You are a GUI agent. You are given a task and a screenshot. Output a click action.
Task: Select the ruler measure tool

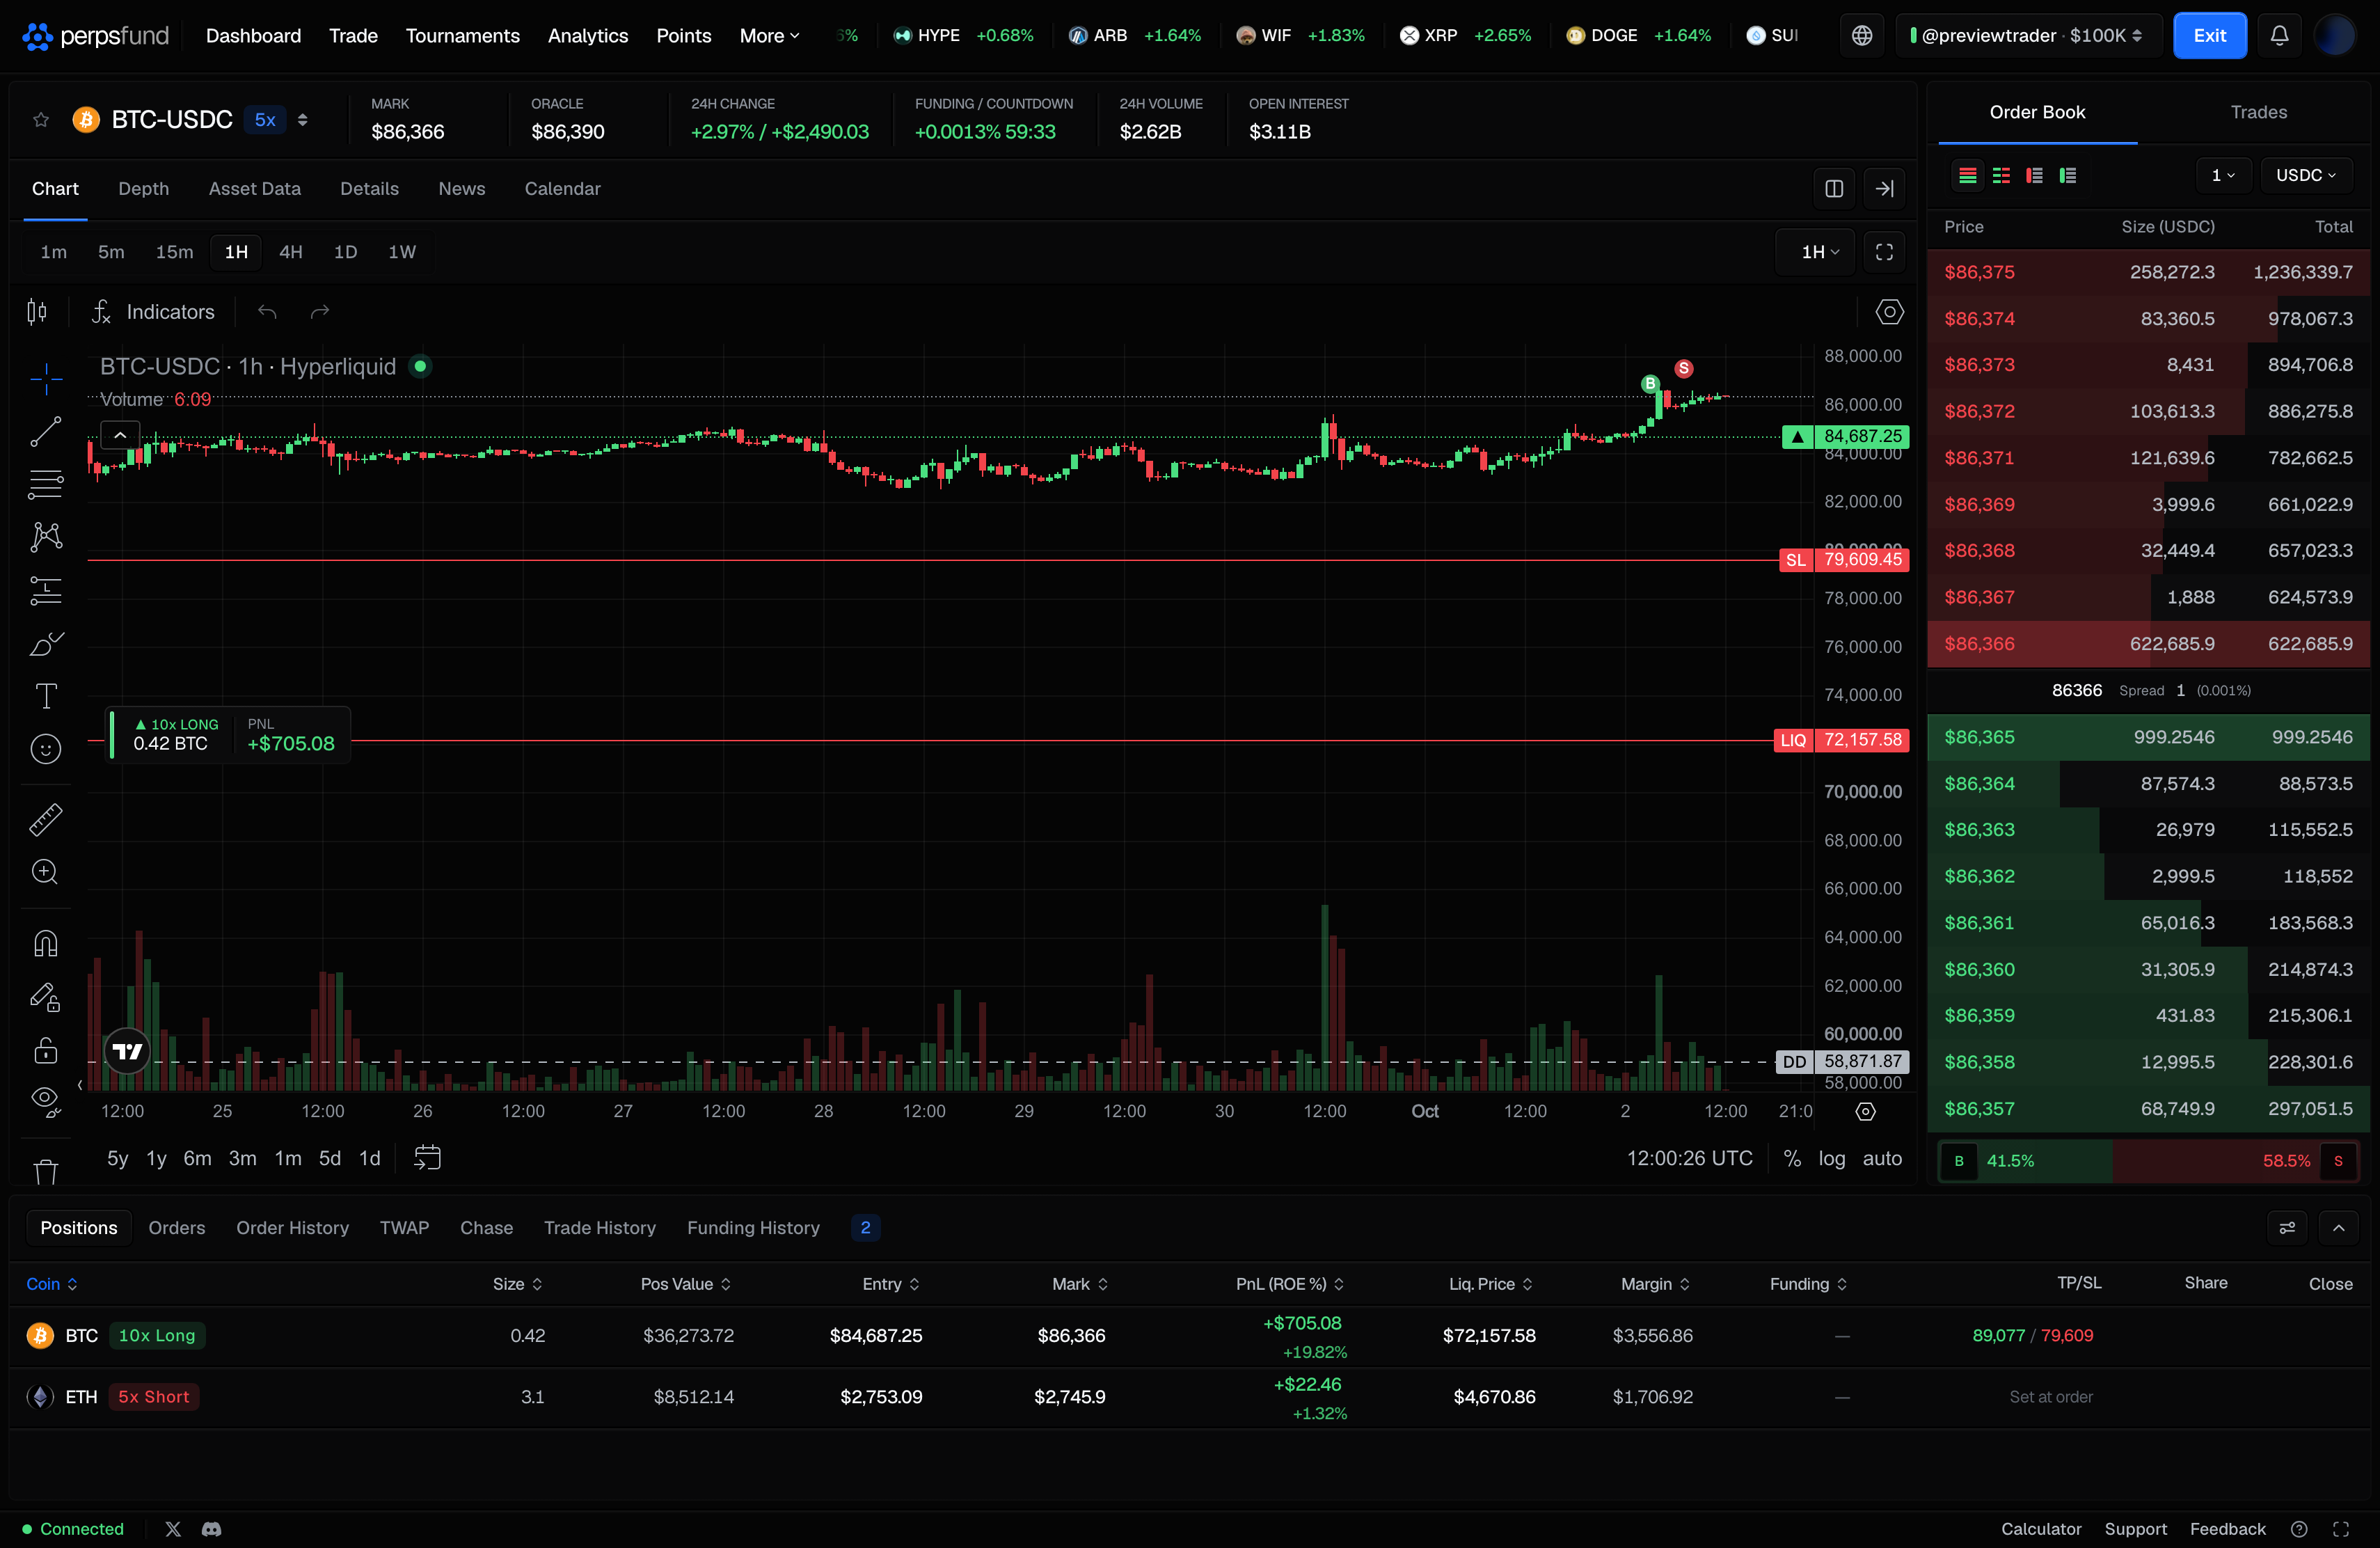[46, 819]
